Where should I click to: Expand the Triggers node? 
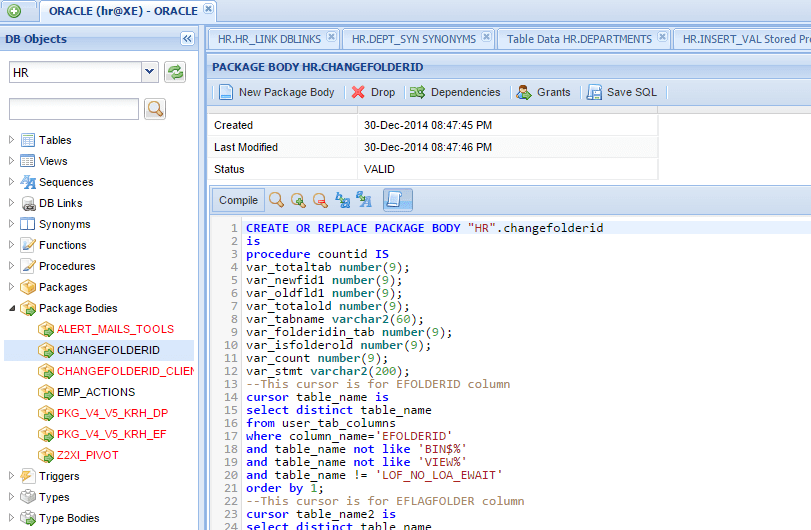coord(11,476)
